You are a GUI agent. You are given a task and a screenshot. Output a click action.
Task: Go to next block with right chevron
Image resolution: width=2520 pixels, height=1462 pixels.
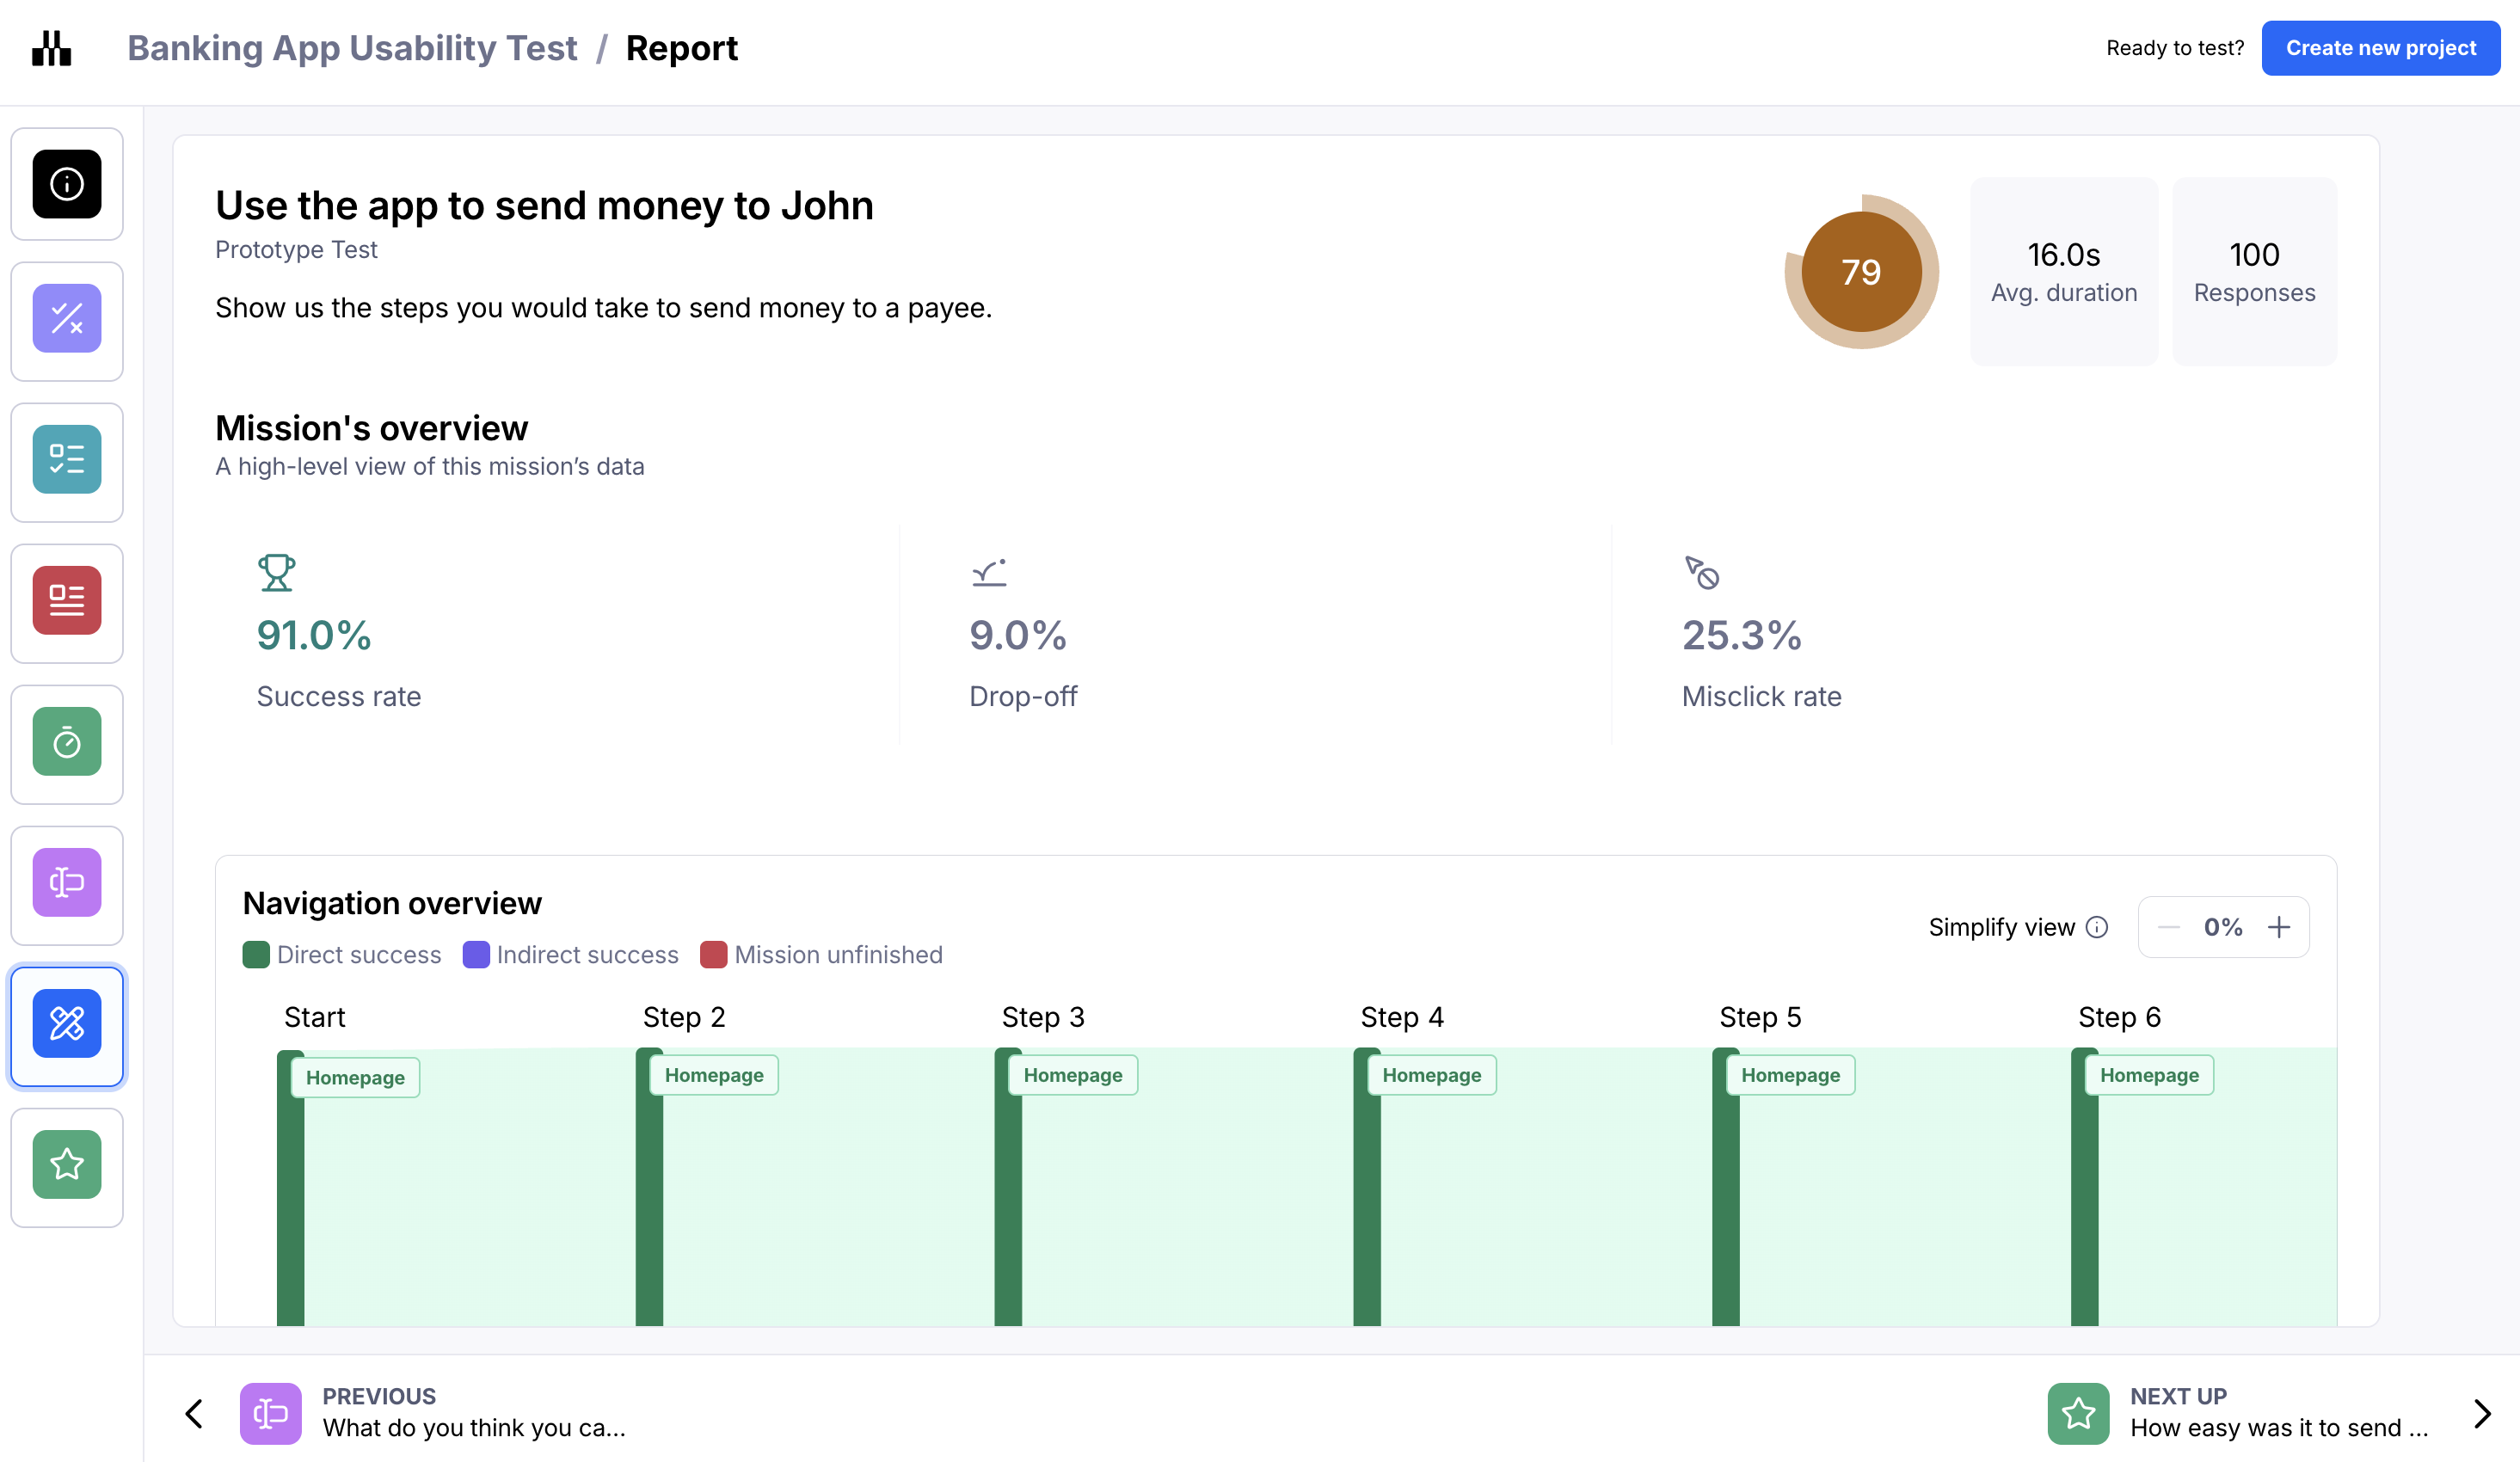coord(2482,1414)
